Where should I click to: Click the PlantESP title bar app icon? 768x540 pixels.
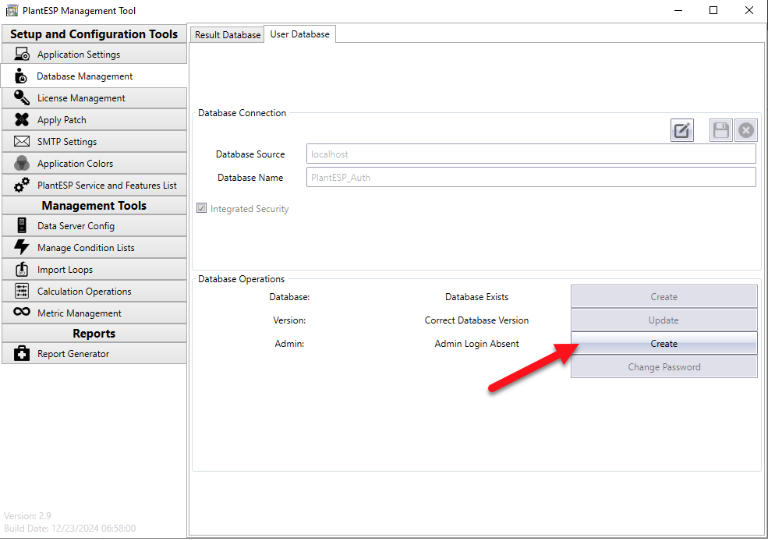[11, 10]
